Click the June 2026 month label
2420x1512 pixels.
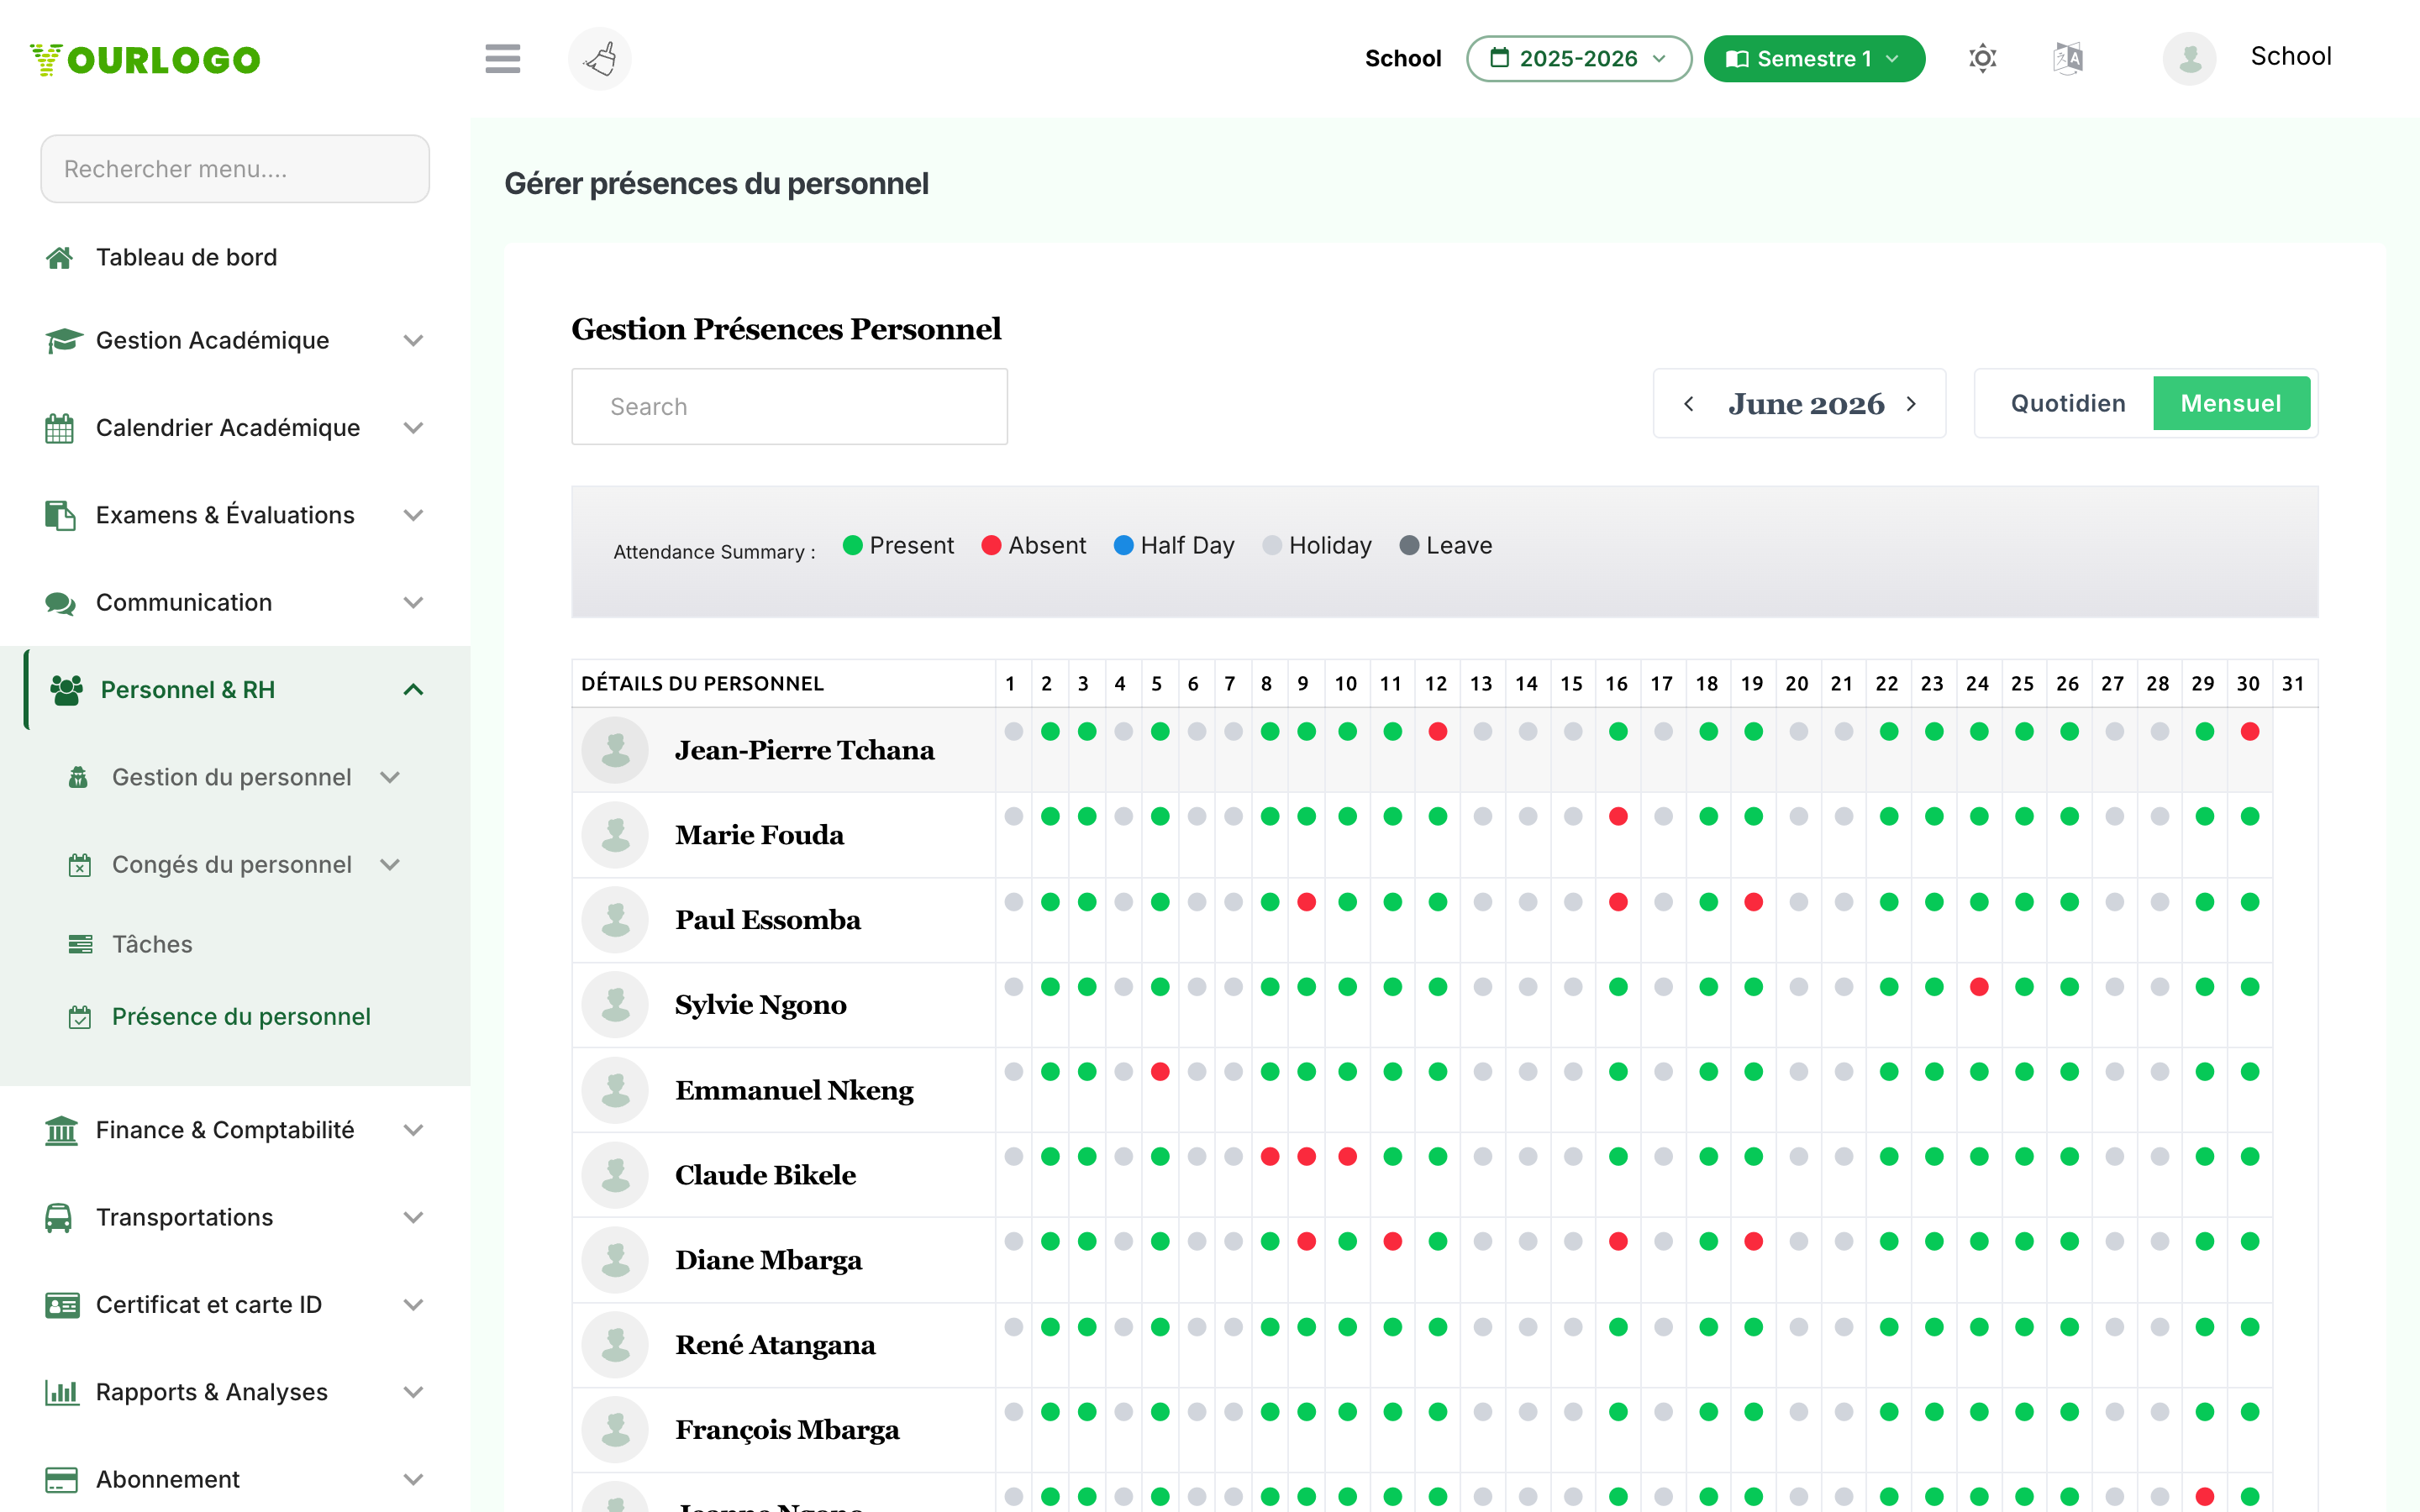pyautogui.click(x=1806, y=404)
